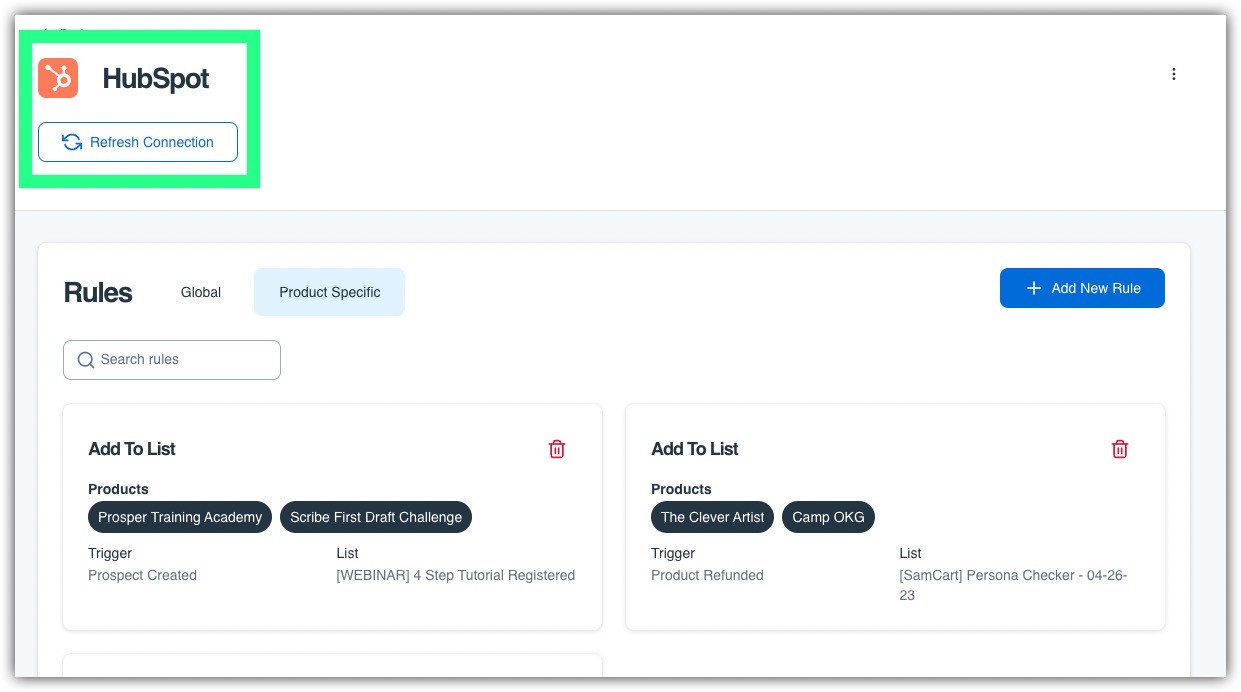Click the [SamCart] Persona Checker list value
This screenshot has width=1241, height=692.
click(x=1013, y=585)
